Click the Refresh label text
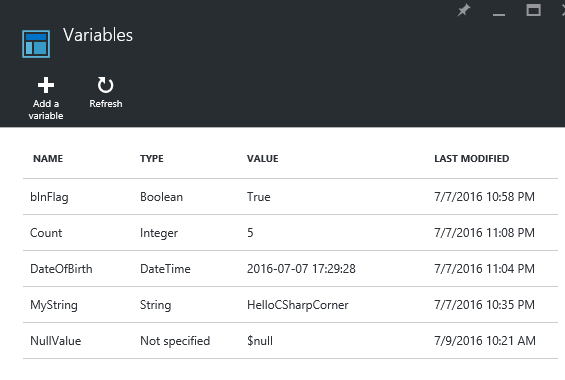Viewport: 565px width, 380px height. click(106, 104)
